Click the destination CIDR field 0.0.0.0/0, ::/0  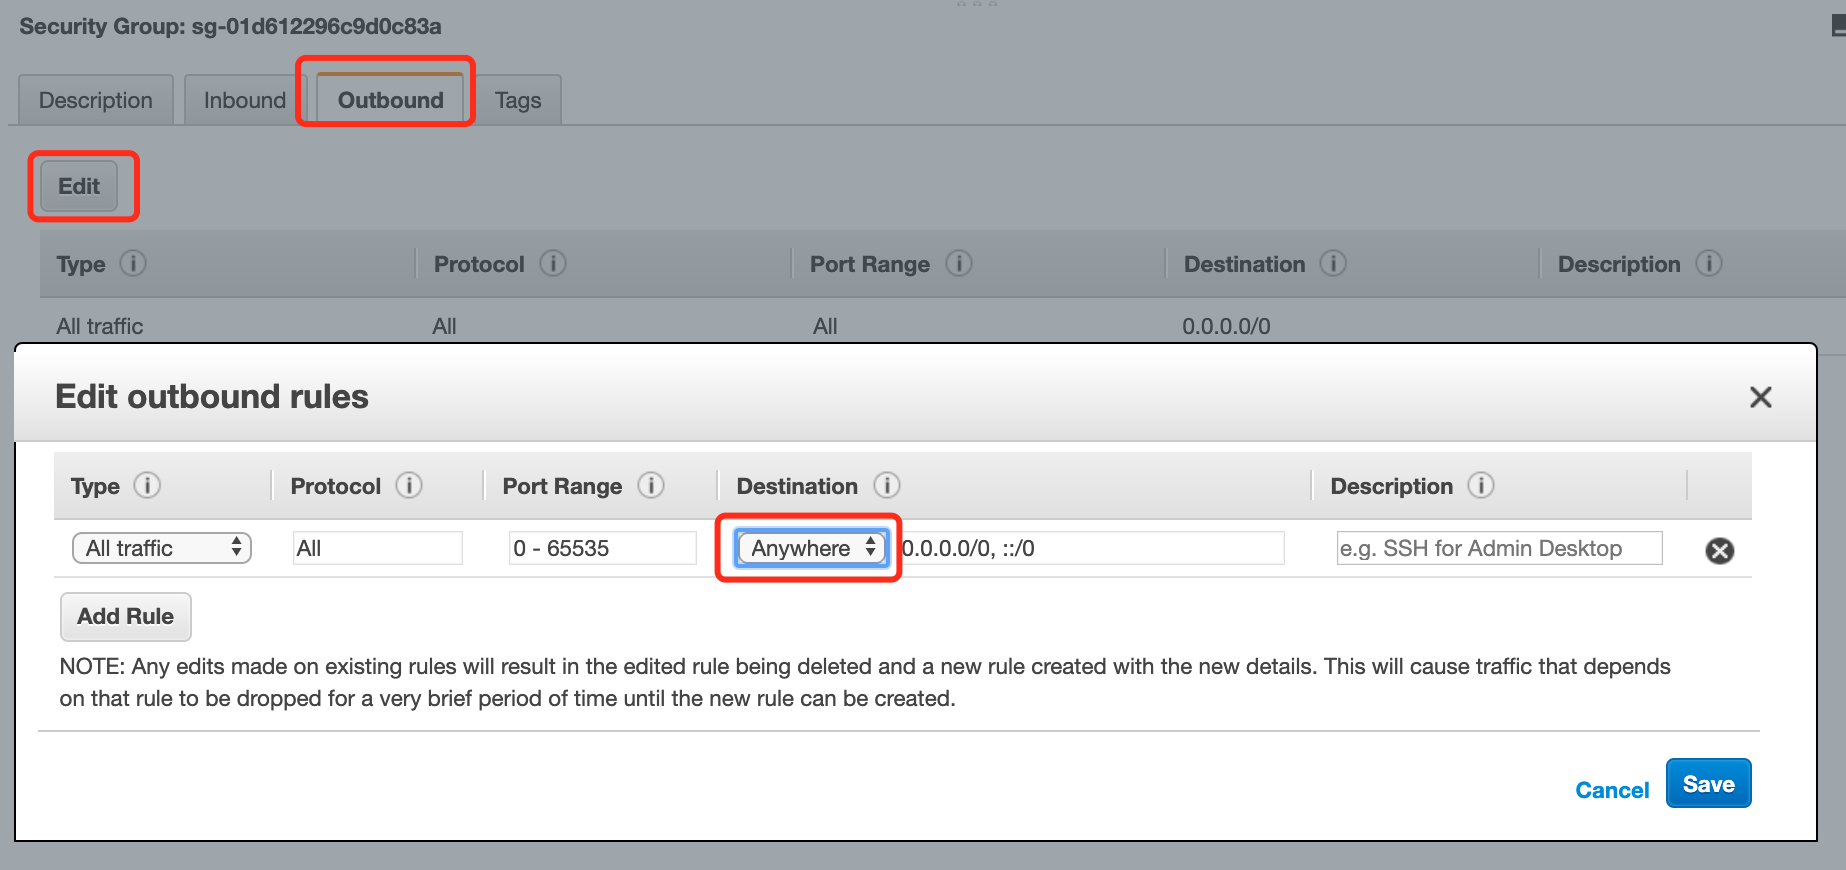click(1092, 548)
